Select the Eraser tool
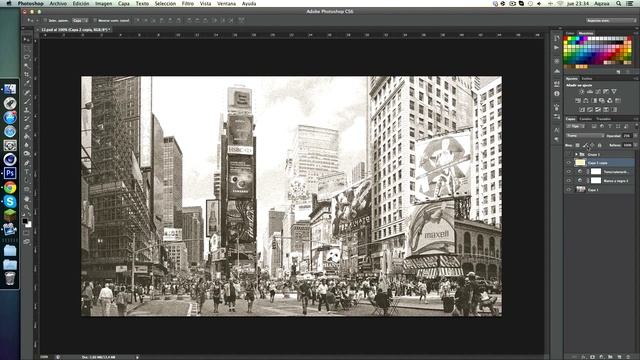640x360 pixels. pos(27,127)
